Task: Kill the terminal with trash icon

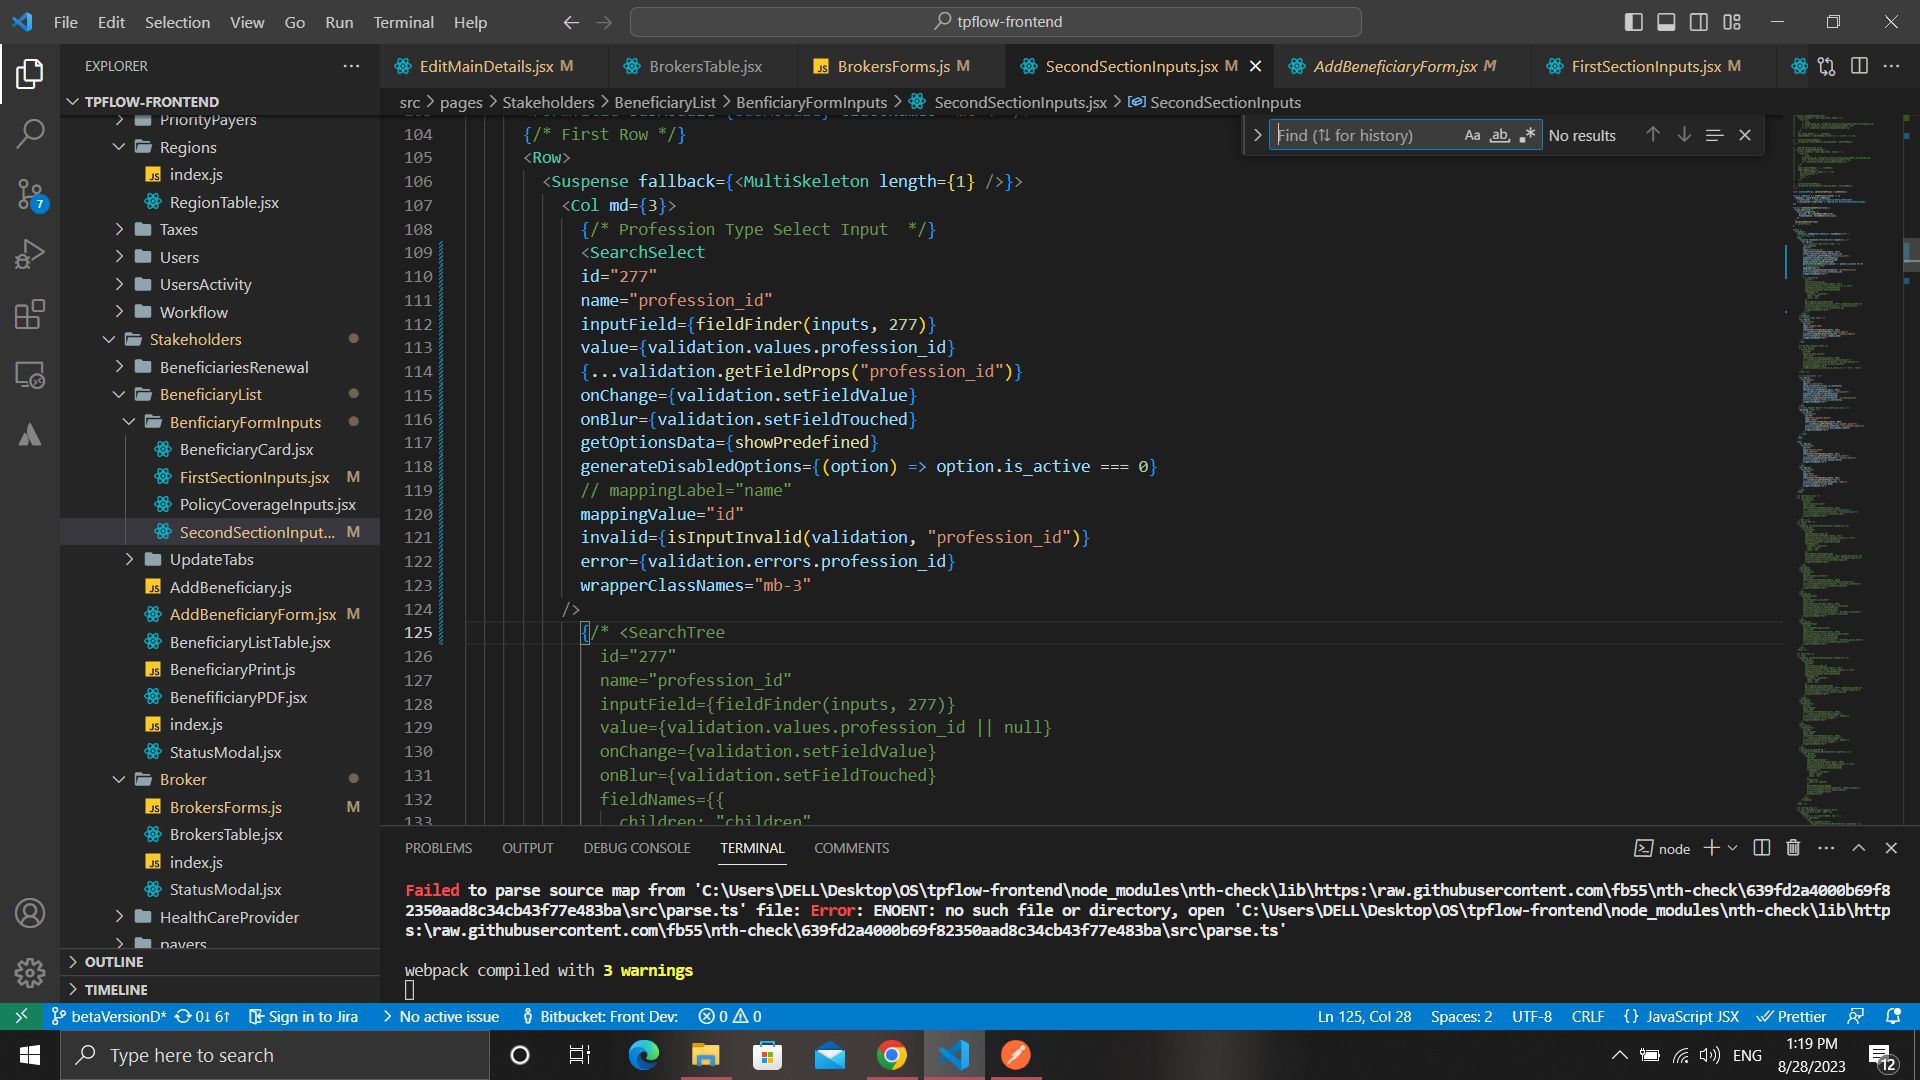Action: click(1793, 848)
